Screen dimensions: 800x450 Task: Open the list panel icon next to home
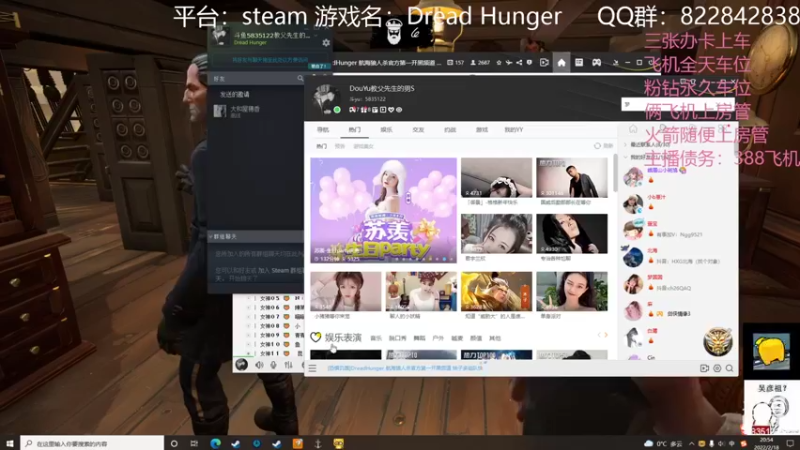579,63
